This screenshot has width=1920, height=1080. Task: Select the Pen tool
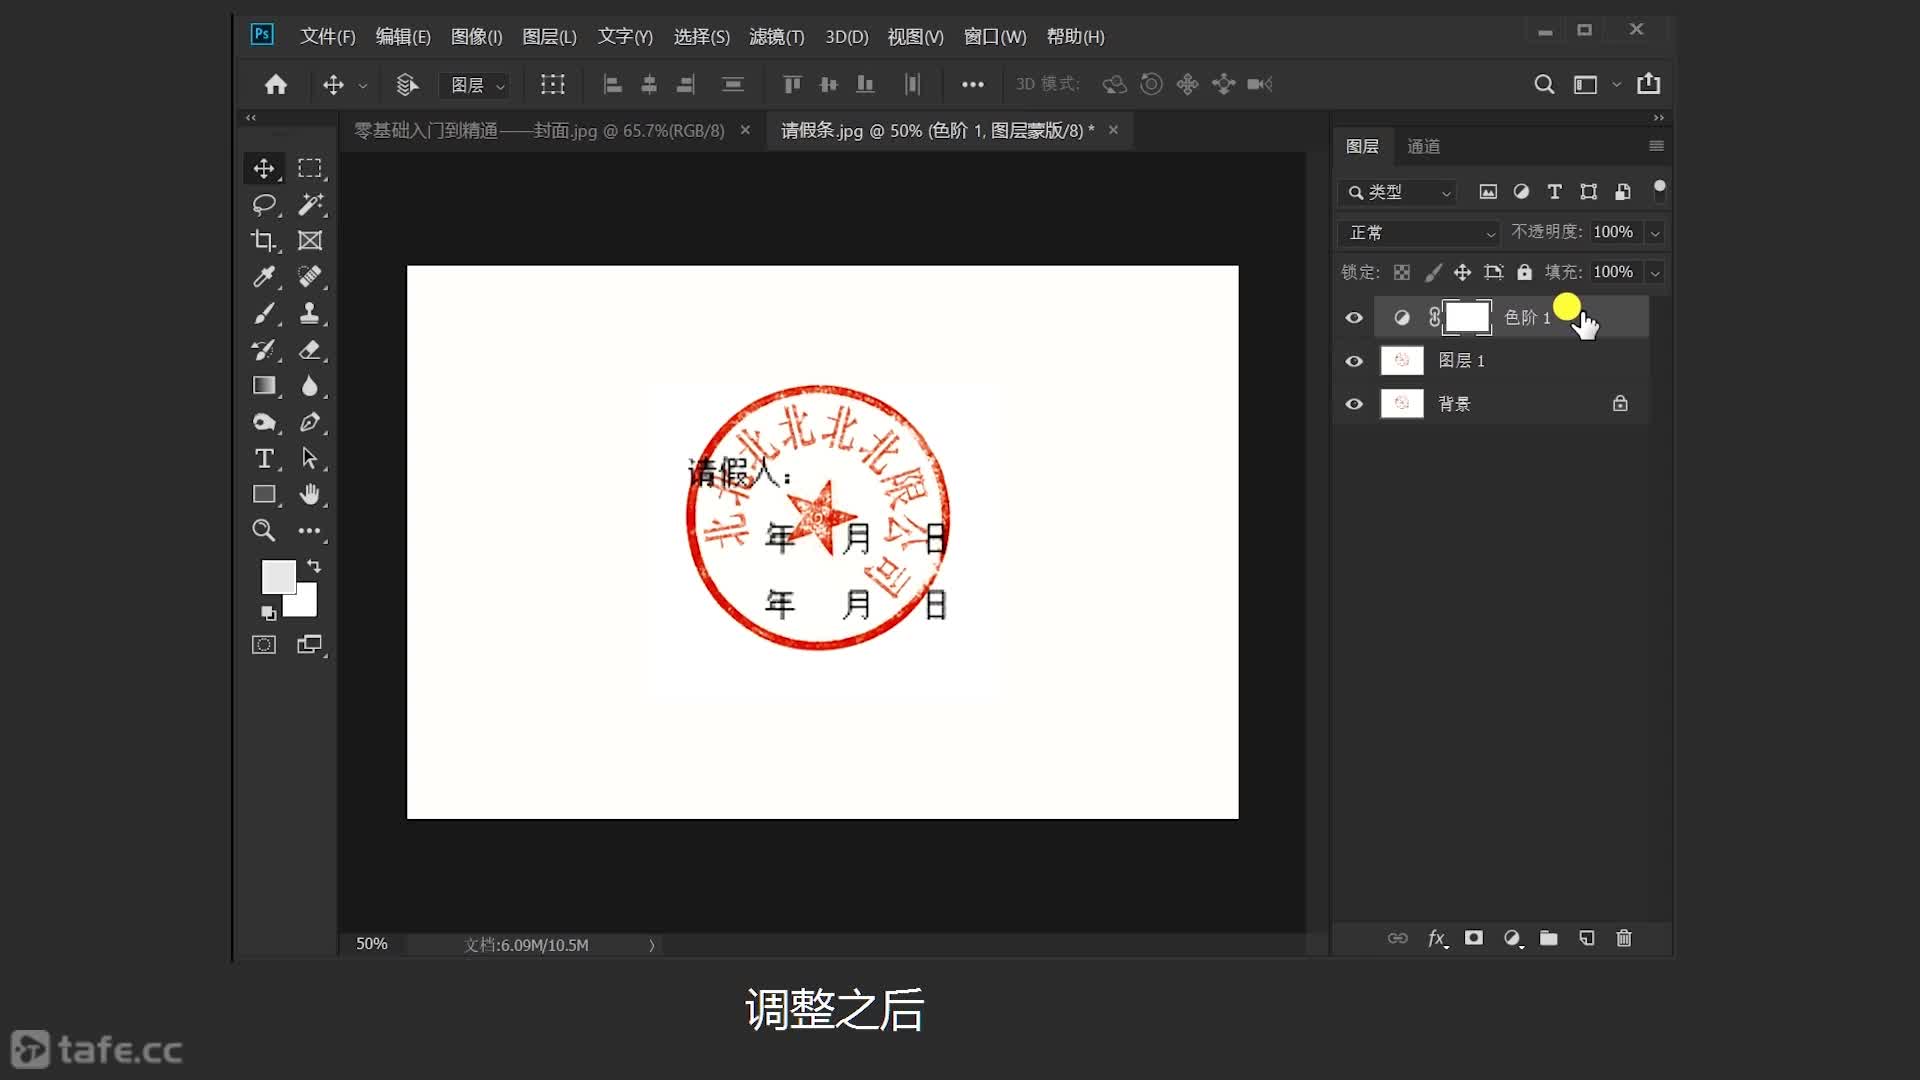coord(310,422)
